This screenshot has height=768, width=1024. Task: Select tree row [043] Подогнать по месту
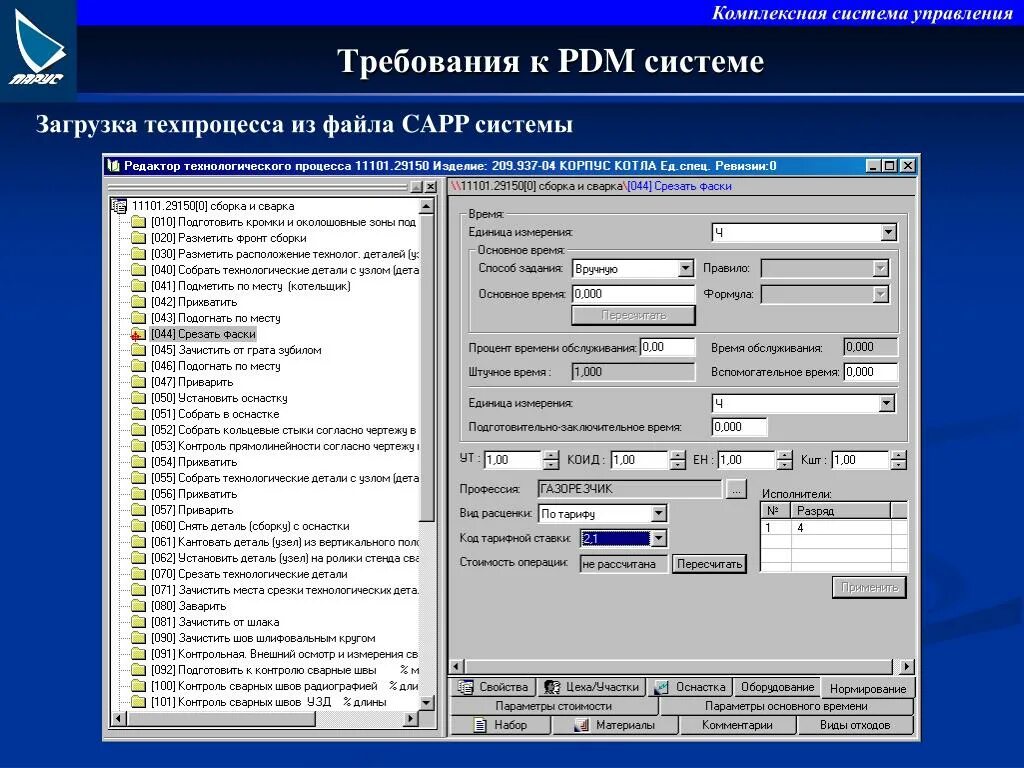click(216, 318)
